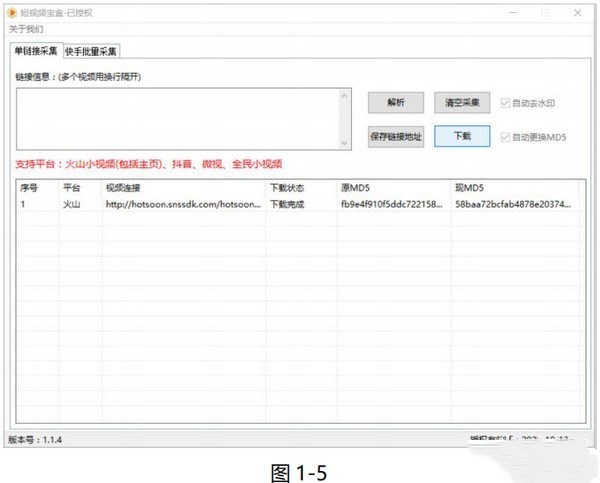Click the red 支持平台 notice text
The image size is (600, 483).
pyautogui.click(x=149, y=164)
